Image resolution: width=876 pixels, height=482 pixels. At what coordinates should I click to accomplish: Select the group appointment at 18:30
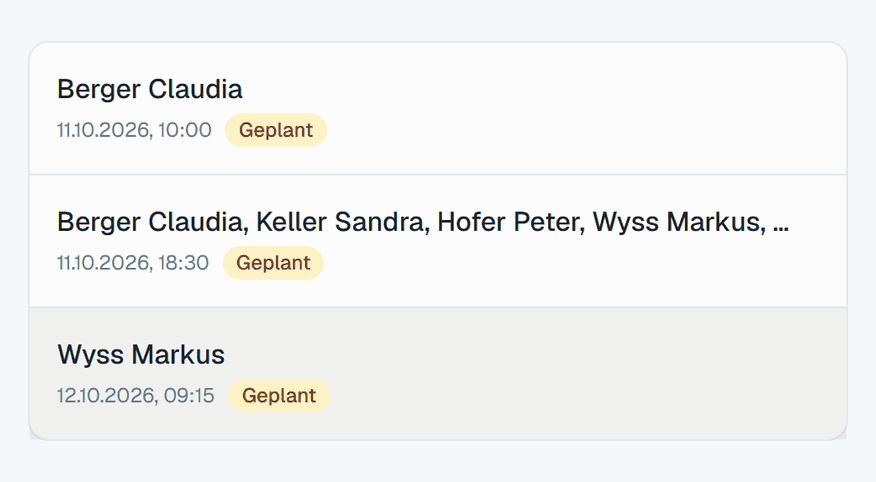coord(438,241)
